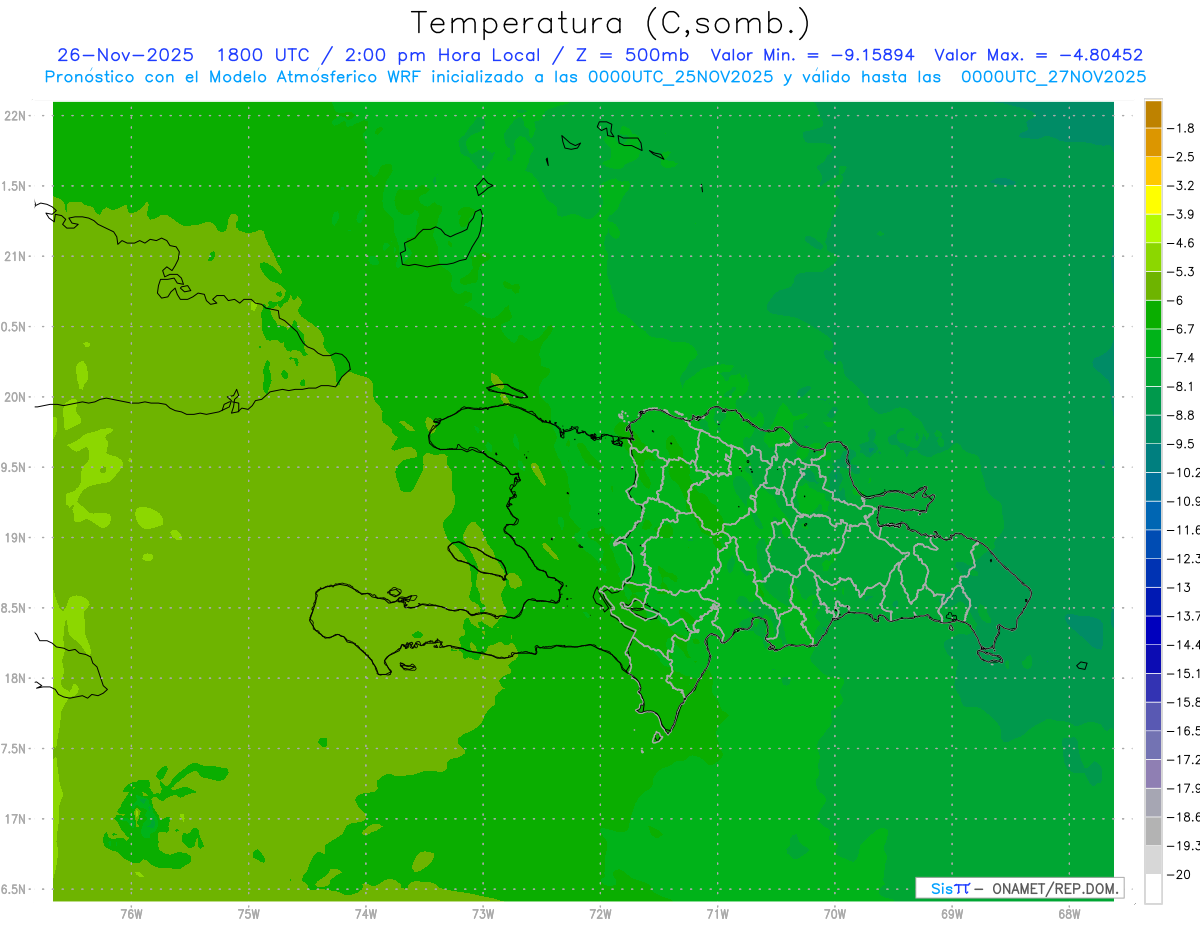Click the '22N' latitude label
Screen dimensions: 1200x927
(14, 116)
